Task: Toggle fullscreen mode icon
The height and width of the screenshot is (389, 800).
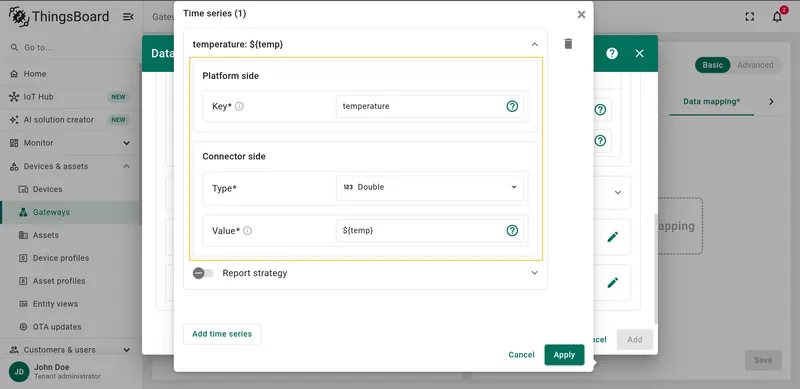Action: click(x=749, y=17)
